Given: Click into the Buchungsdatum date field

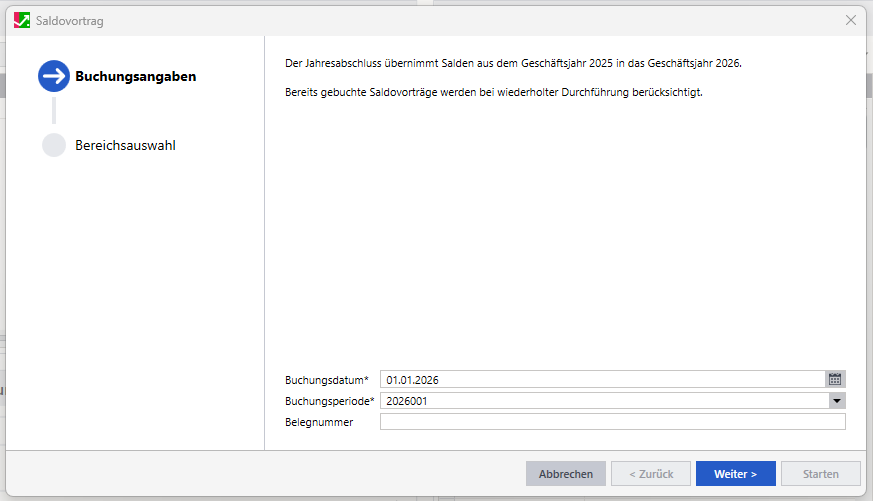Looking at the screenshot, I should coord(602,379).
